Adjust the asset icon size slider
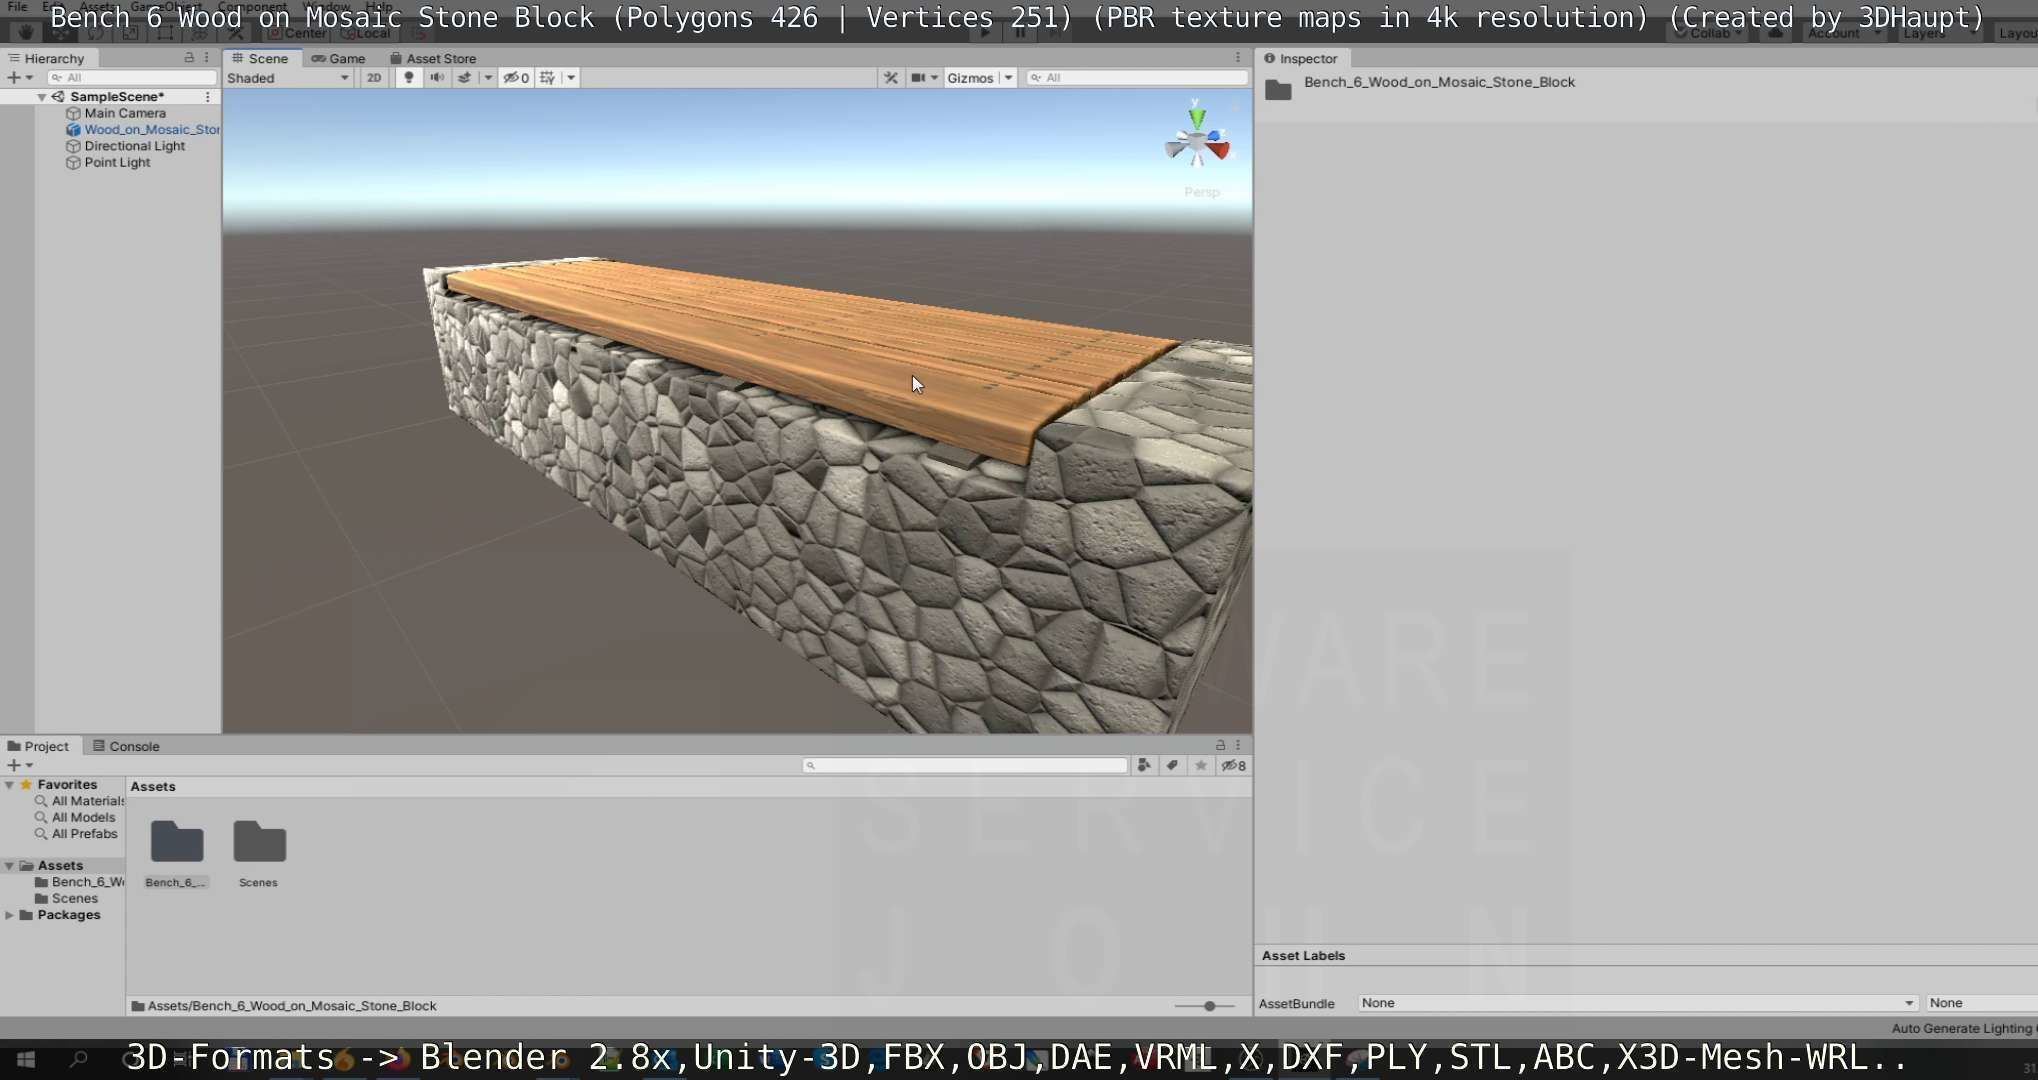The image size is (2038, 1080). (1208, 1006)
